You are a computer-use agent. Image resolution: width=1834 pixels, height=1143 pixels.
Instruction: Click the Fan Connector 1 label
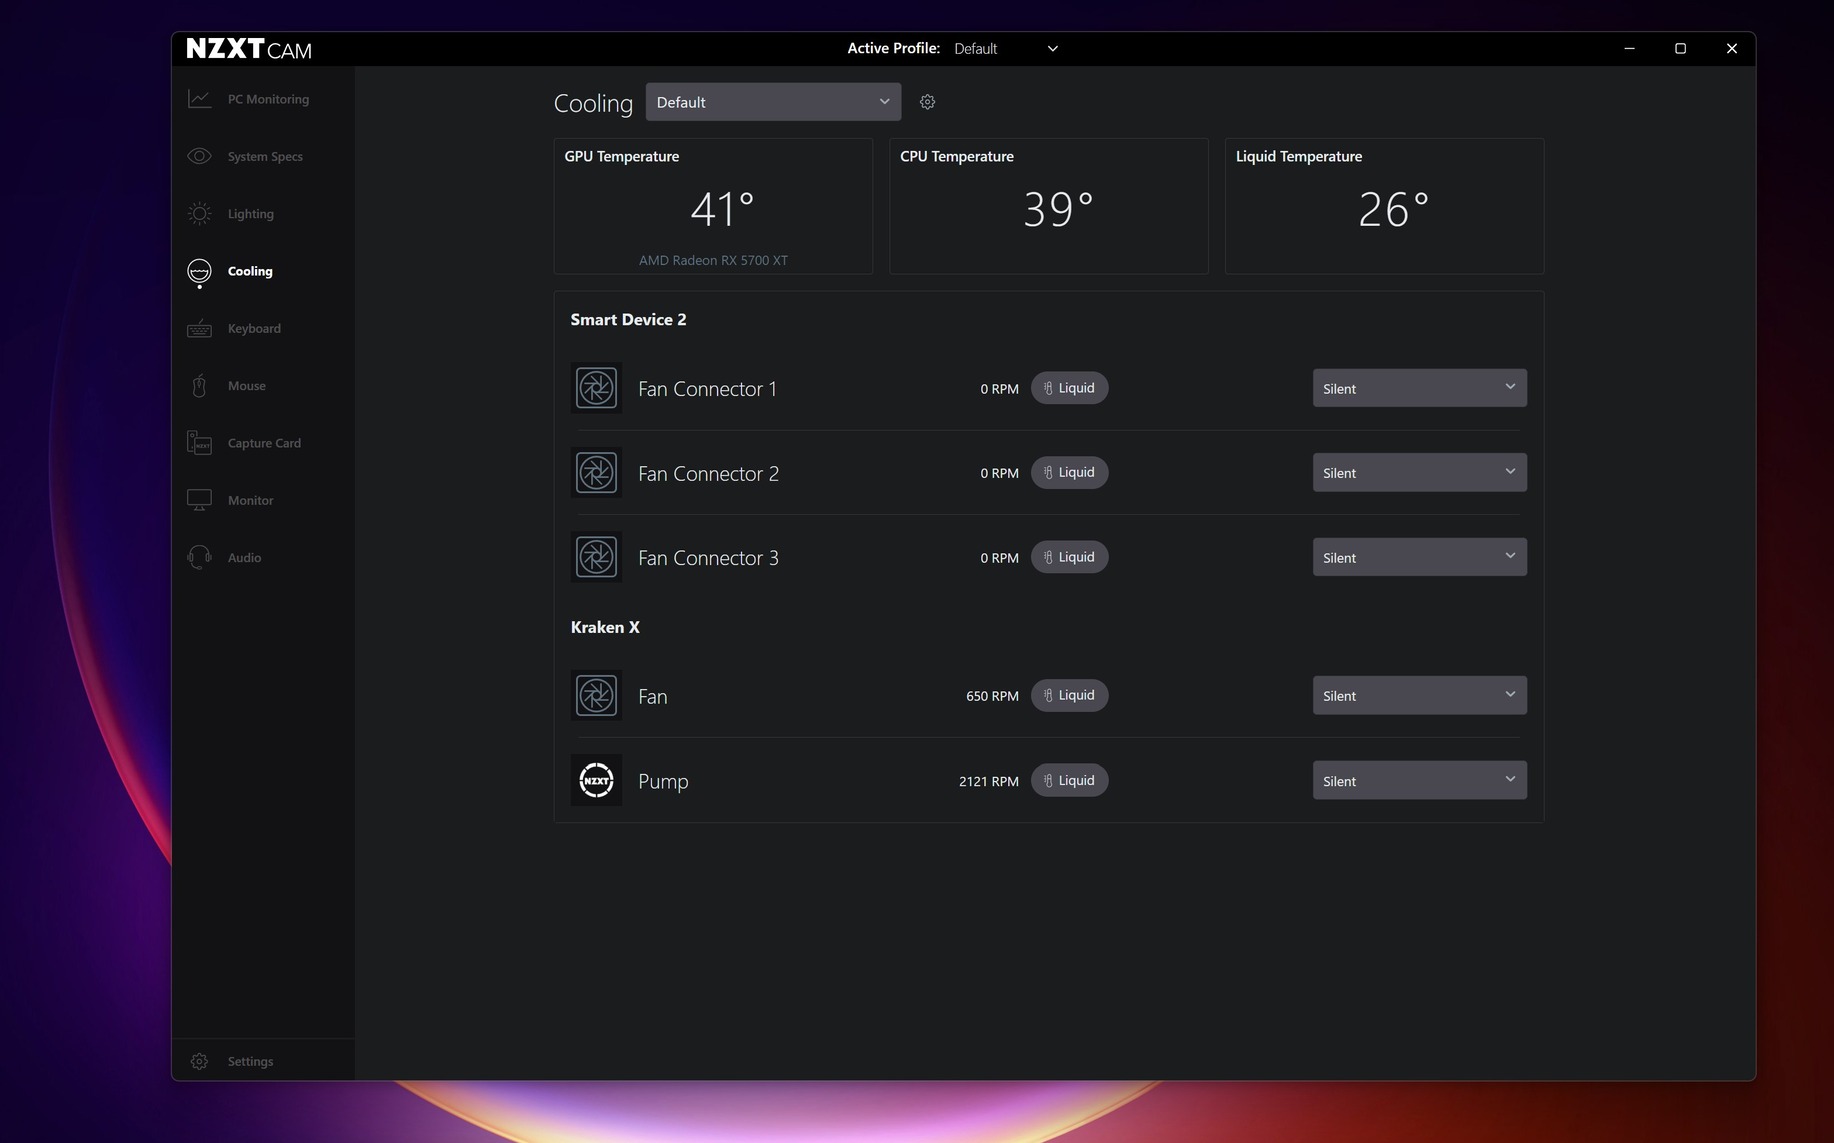point(707,389)
